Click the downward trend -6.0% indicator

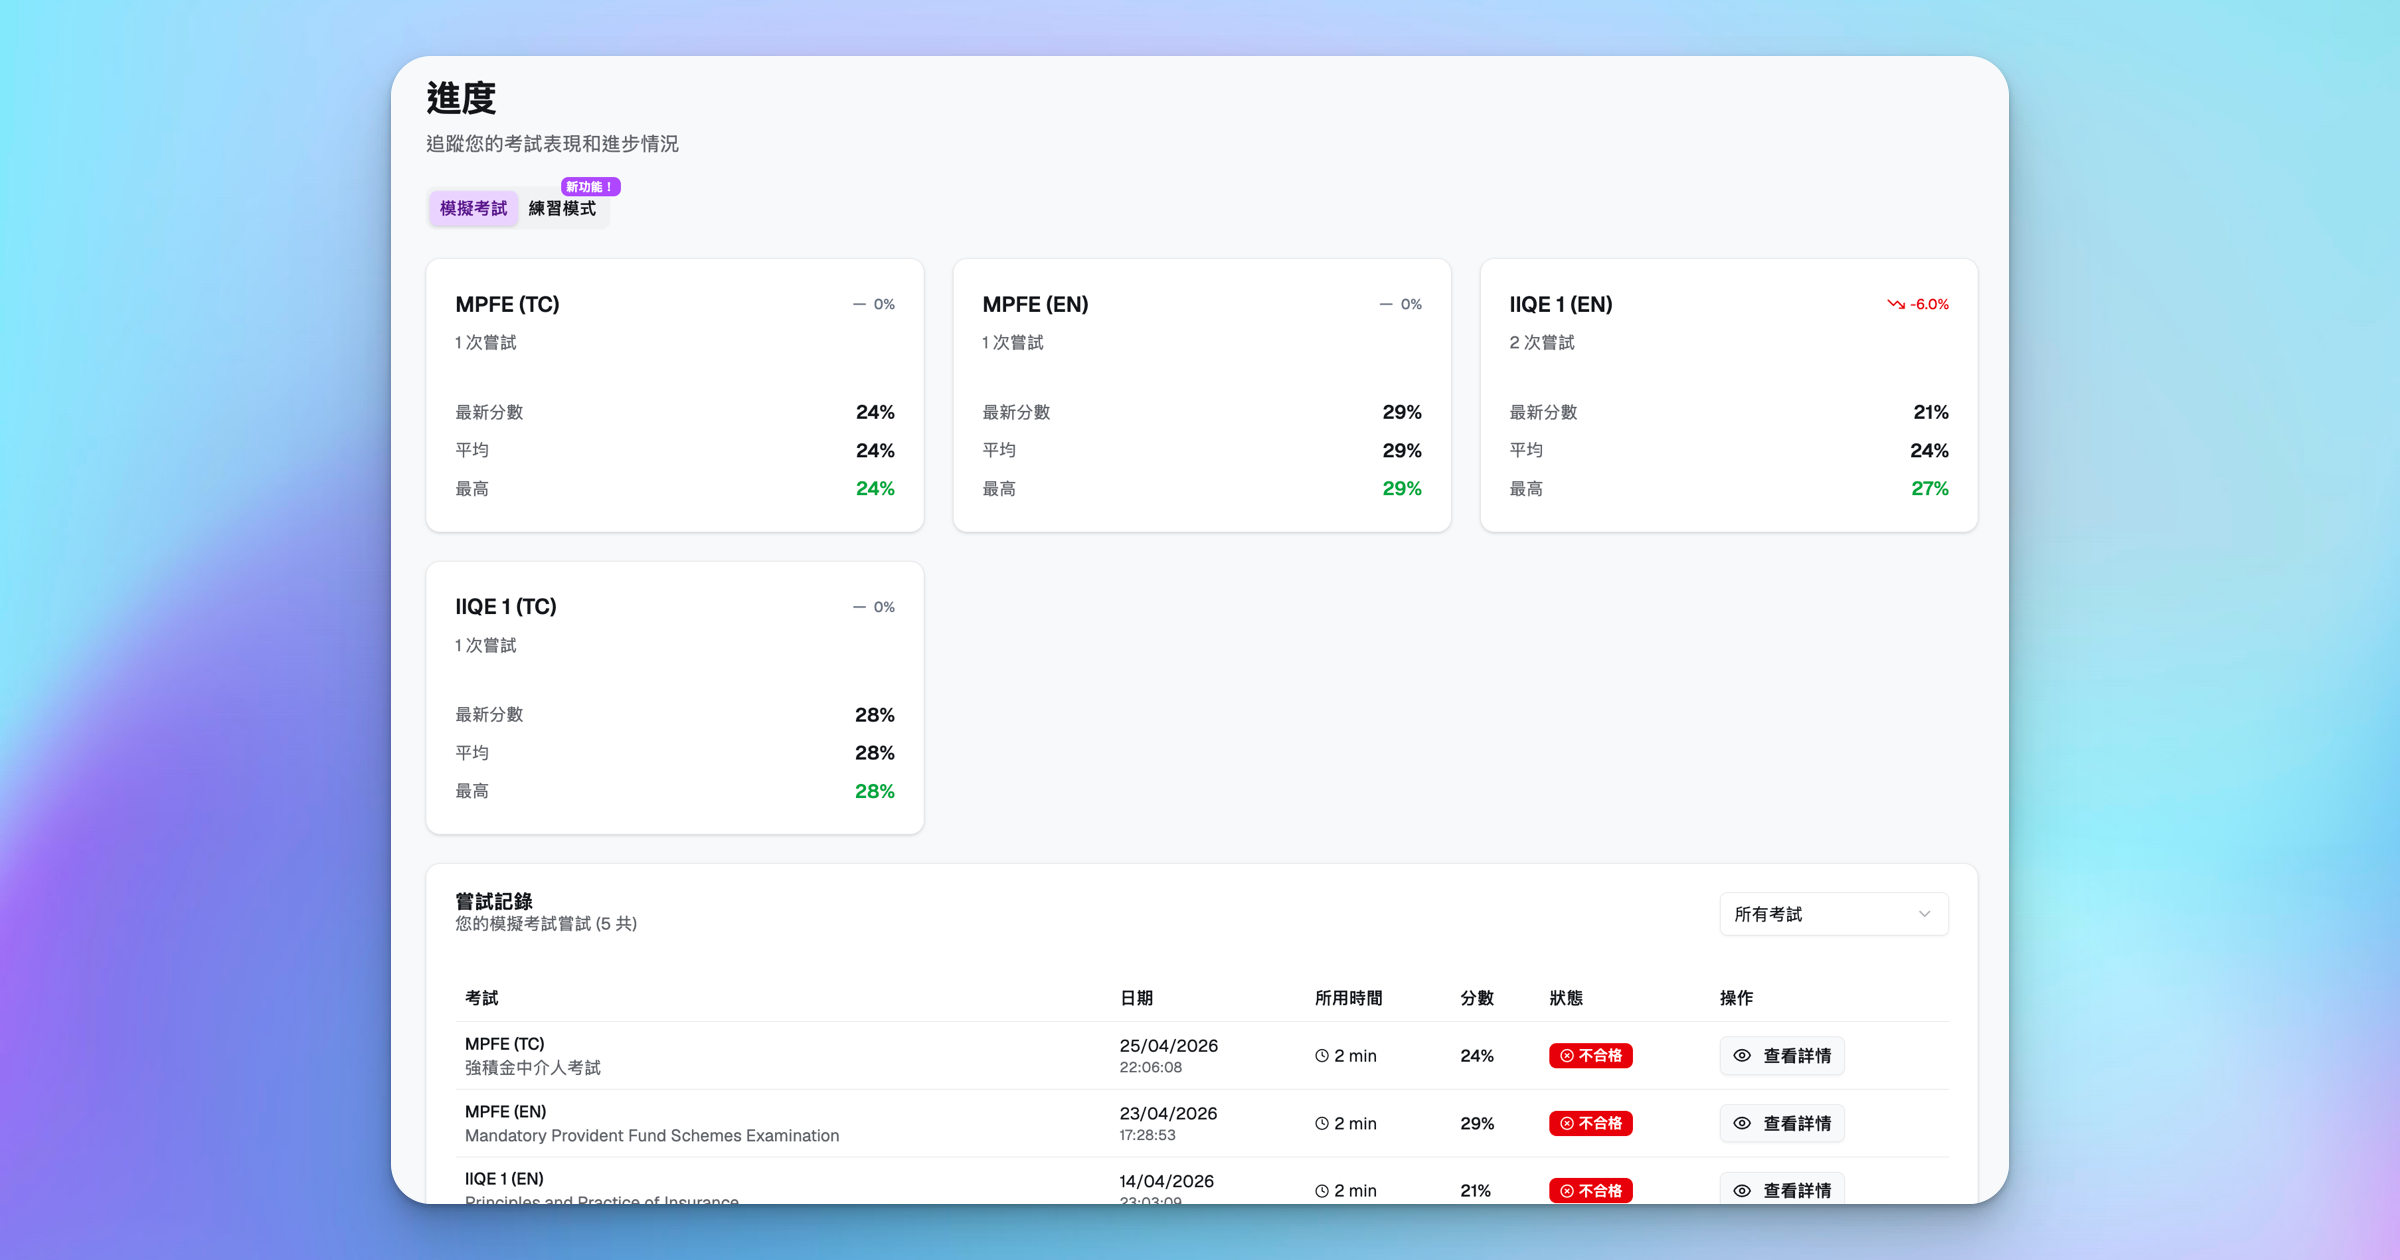(1918, 304)
